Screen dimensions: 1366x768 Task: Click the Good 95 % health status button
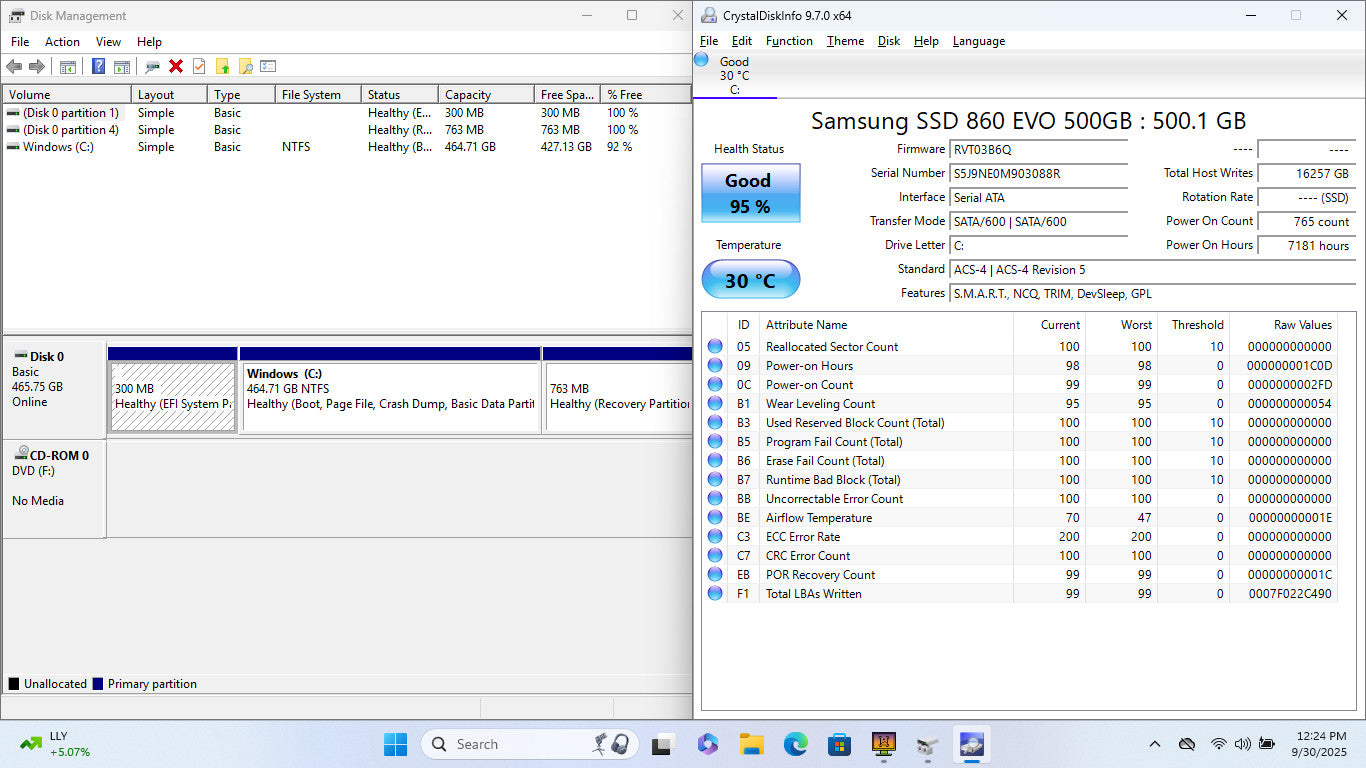tap(750, 193)
